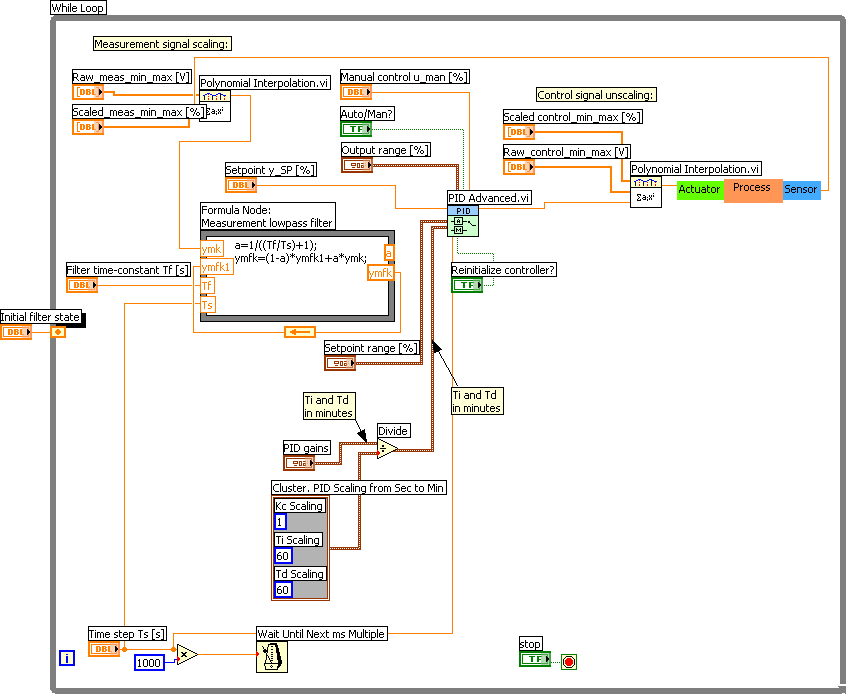Click the red loop stop condition terminal

[x=569, y=661]
